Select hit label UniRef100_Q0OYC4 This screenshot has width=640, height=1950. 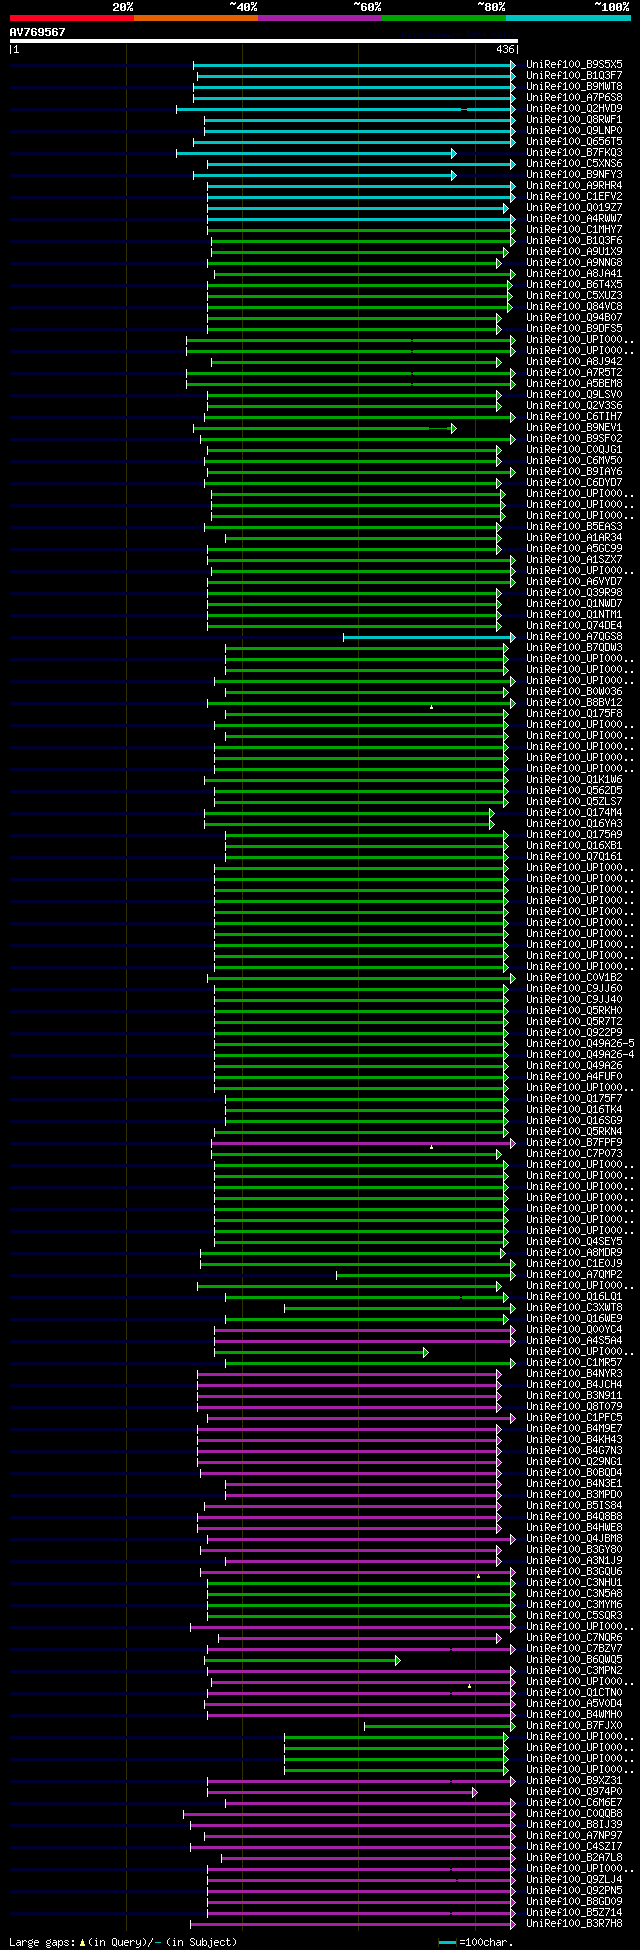pyautogui.click(x=574, y=1329)
